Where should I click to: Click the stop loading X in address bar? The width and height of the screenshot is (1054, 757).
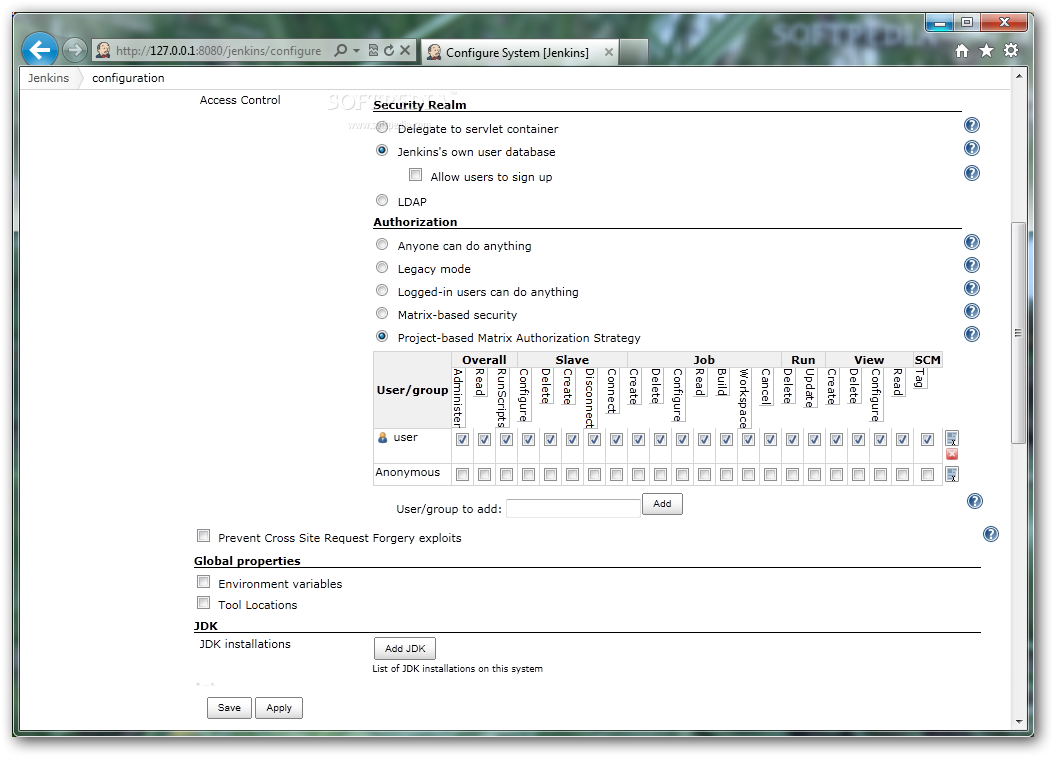[405, 50]
